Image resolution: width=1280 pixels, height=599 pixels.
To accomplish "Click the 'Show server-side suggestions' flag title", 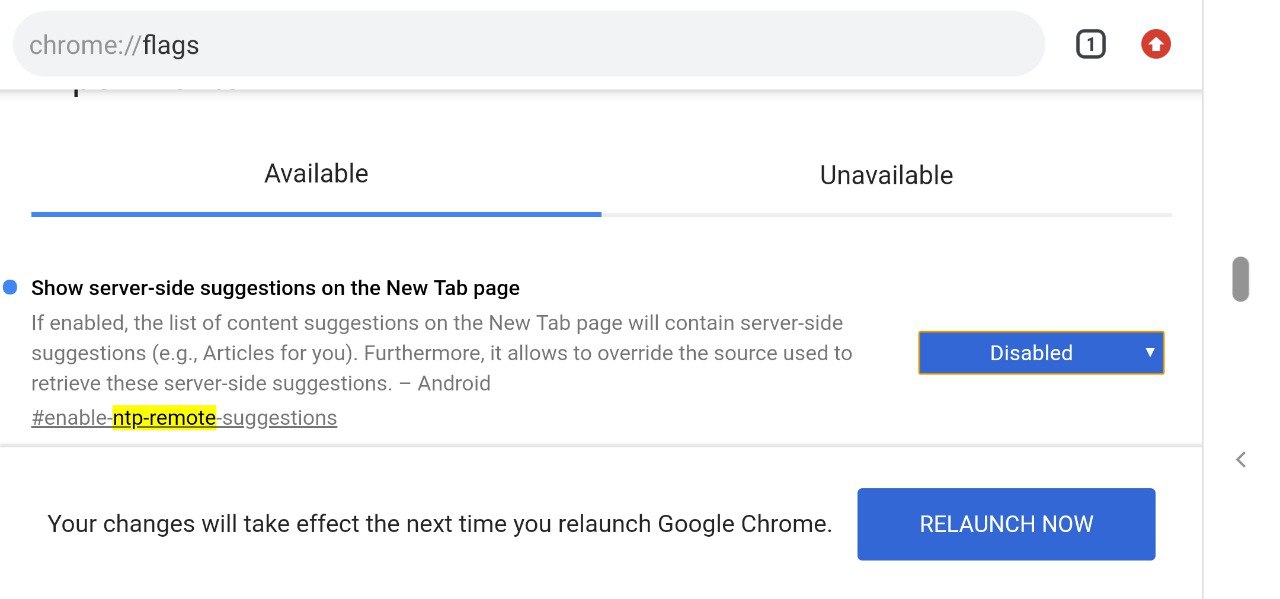I will click(275, 288).
